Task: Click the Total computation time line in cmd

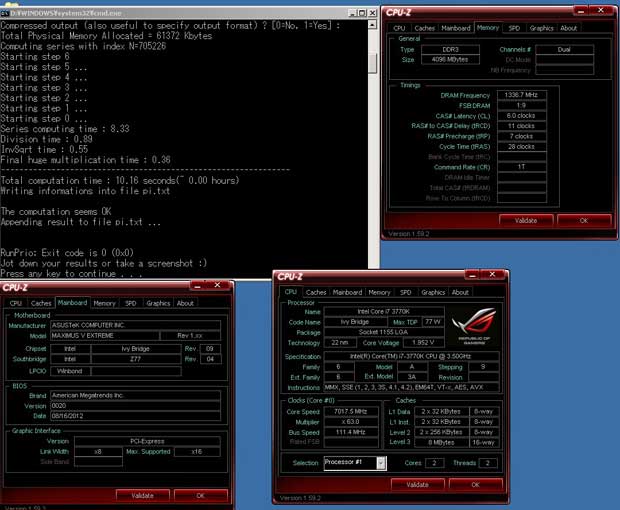Action: point(120,181)
